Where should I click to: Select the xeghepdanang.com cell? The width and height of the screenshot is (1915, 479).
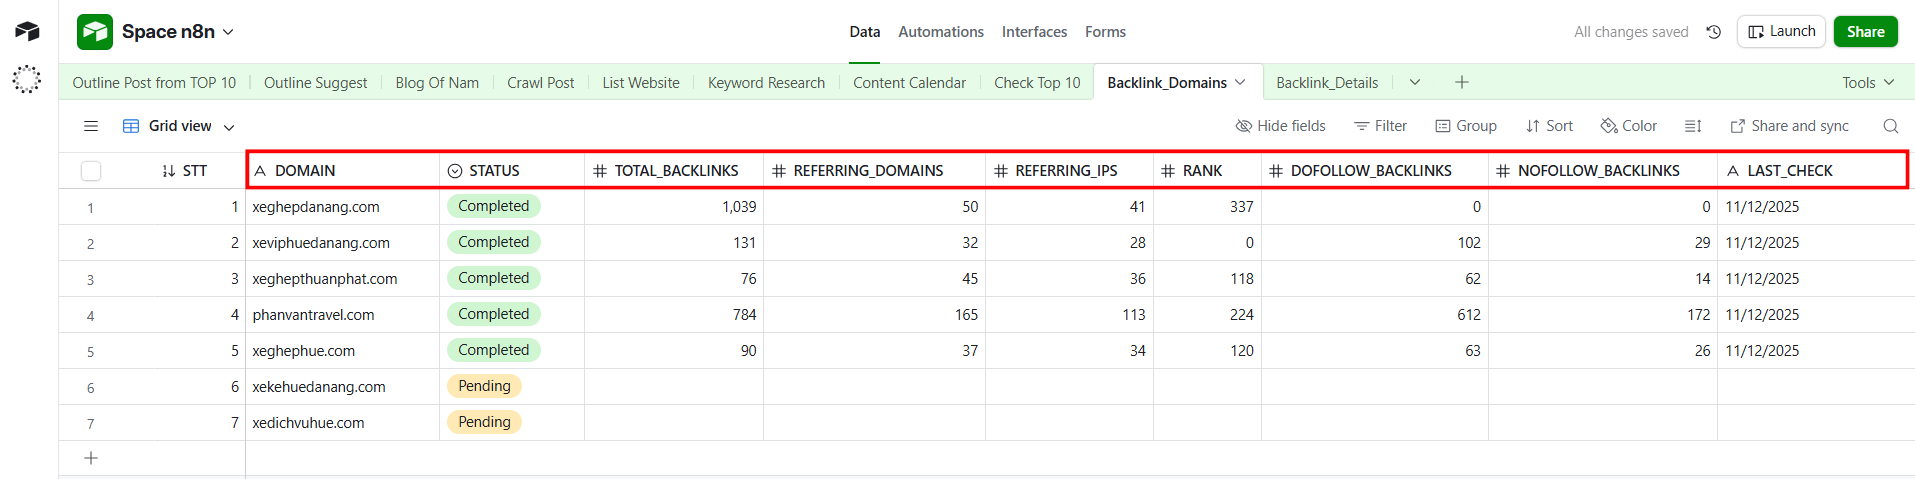(x=343, y=207)
